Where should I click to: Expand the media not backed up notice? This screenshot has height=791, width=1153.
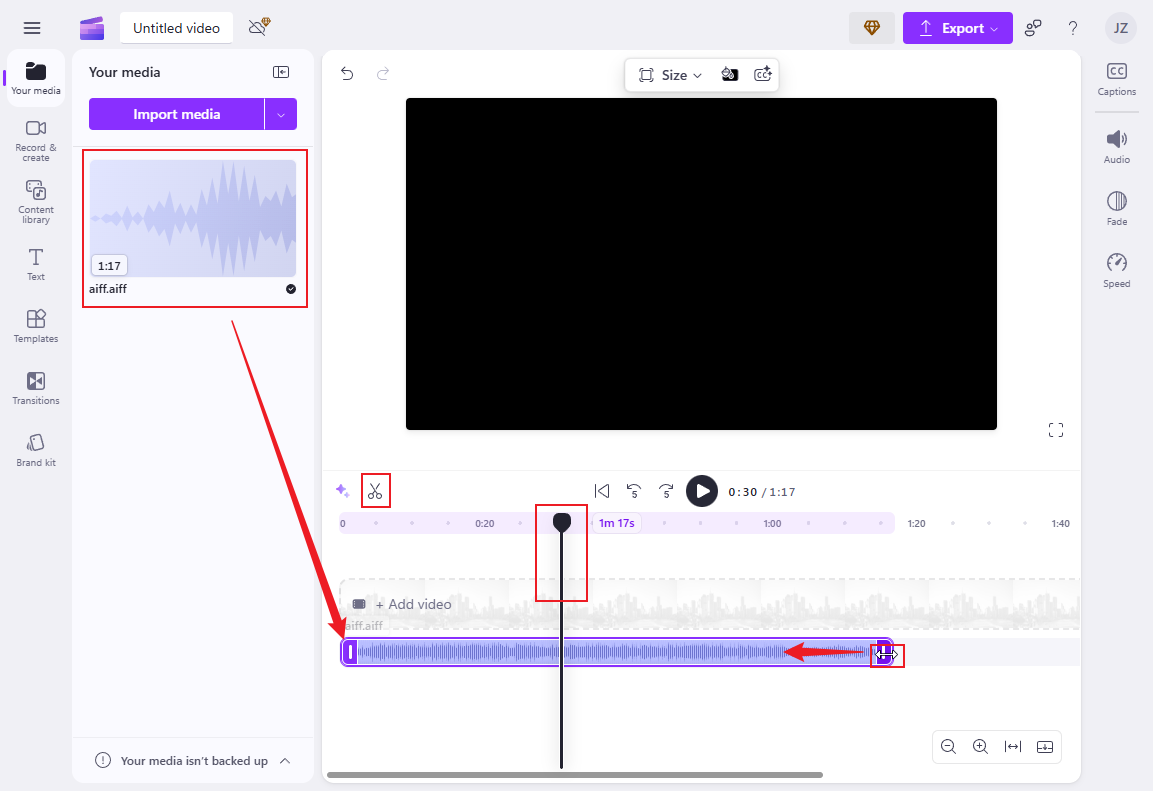(x=285, y=761)
